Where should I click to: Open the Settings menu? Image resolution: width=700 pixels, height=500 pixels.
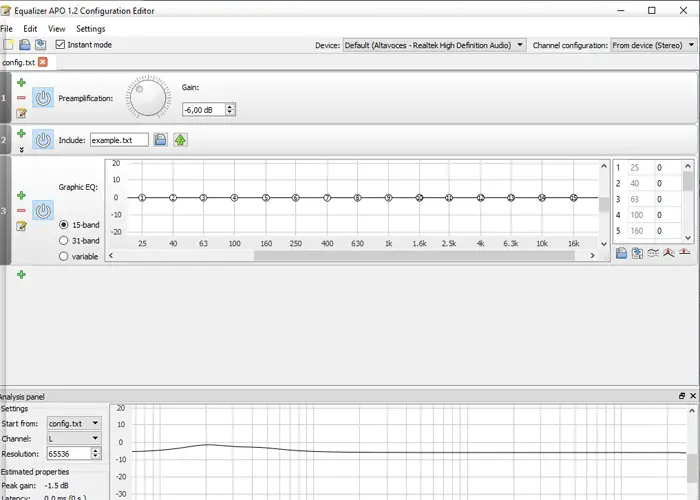91,29
